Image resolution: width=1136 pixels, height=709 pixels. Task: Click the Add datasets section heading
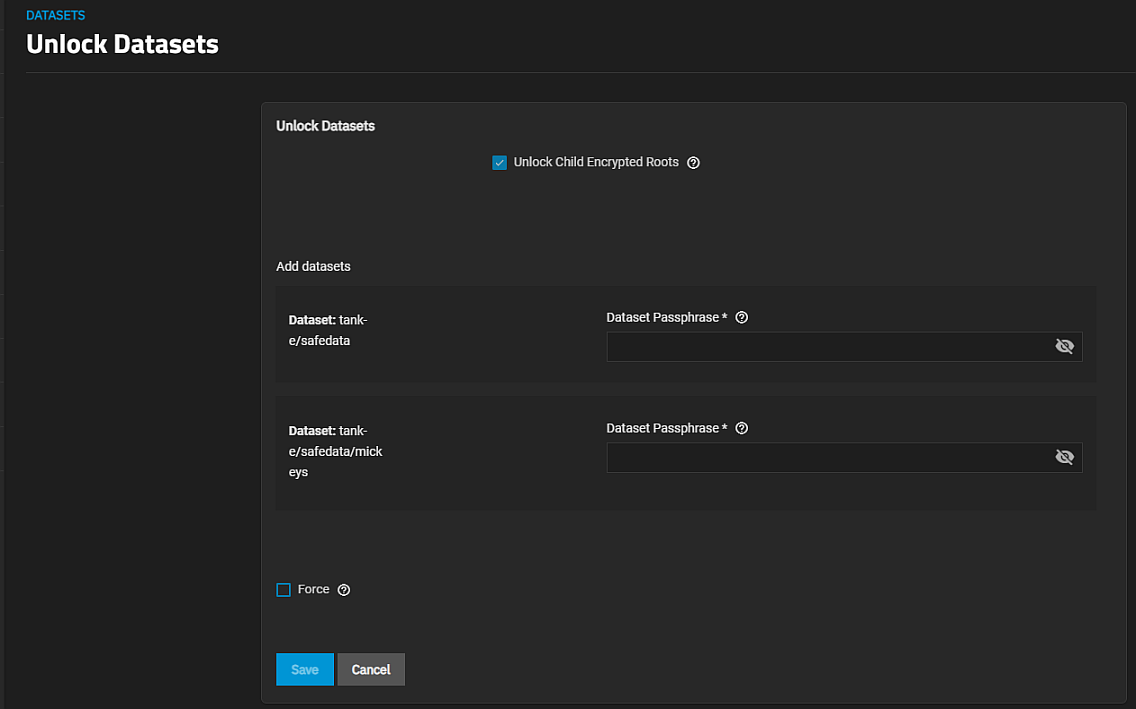(x=313, y=267)
